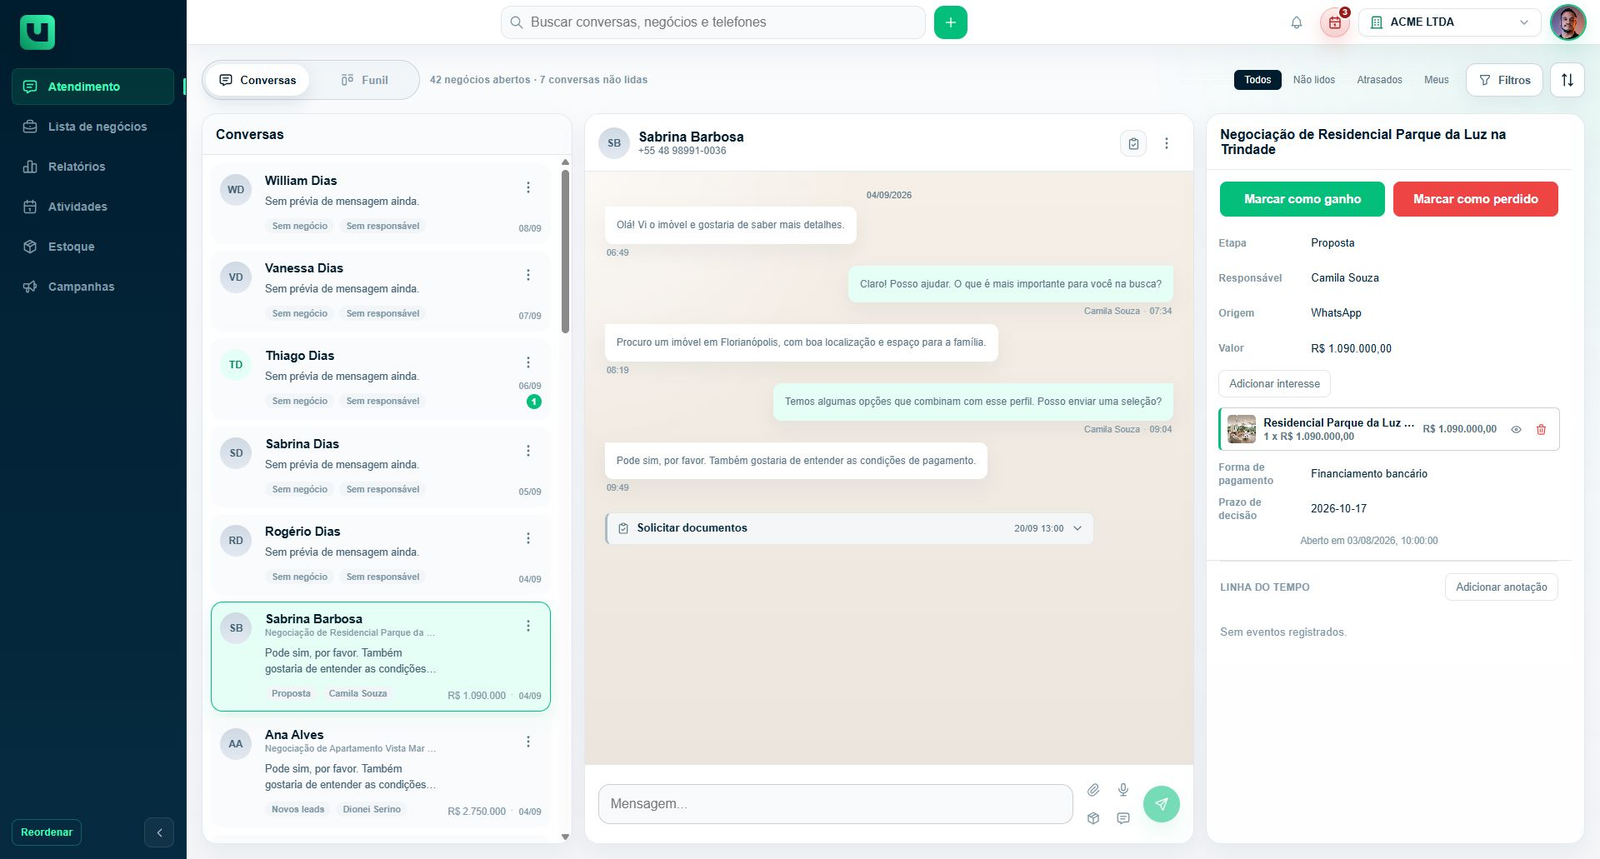Open Relatórios in sidebar

click(x=93, y=167)
